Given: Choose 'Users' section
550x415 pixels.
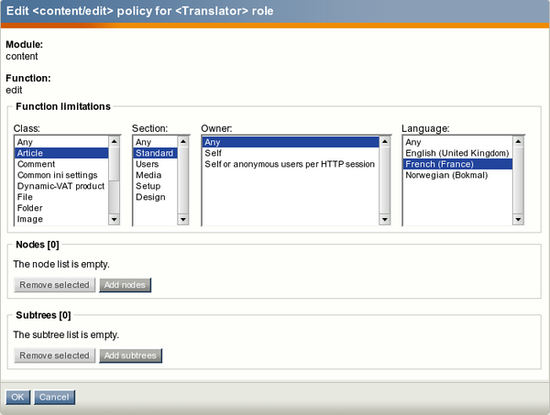Looking at the screenshot, I should [155, 164].
